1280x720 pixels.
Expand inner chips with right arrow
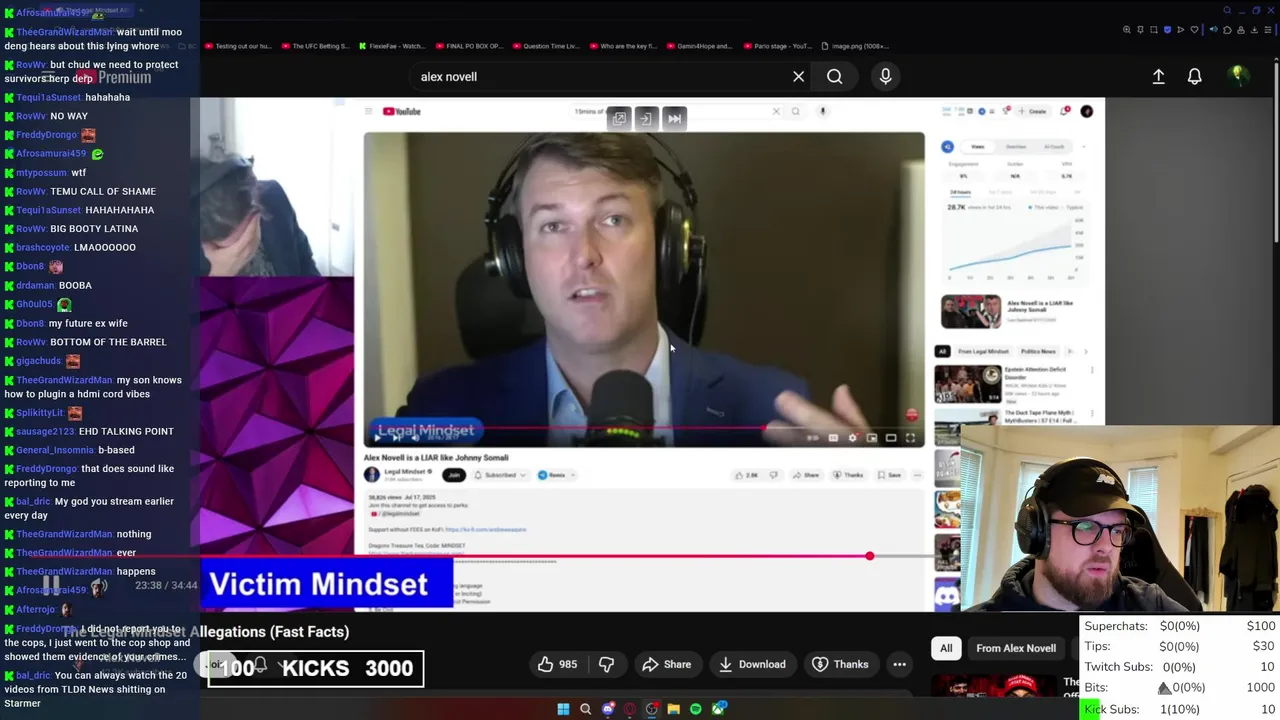coord(1086,351)
